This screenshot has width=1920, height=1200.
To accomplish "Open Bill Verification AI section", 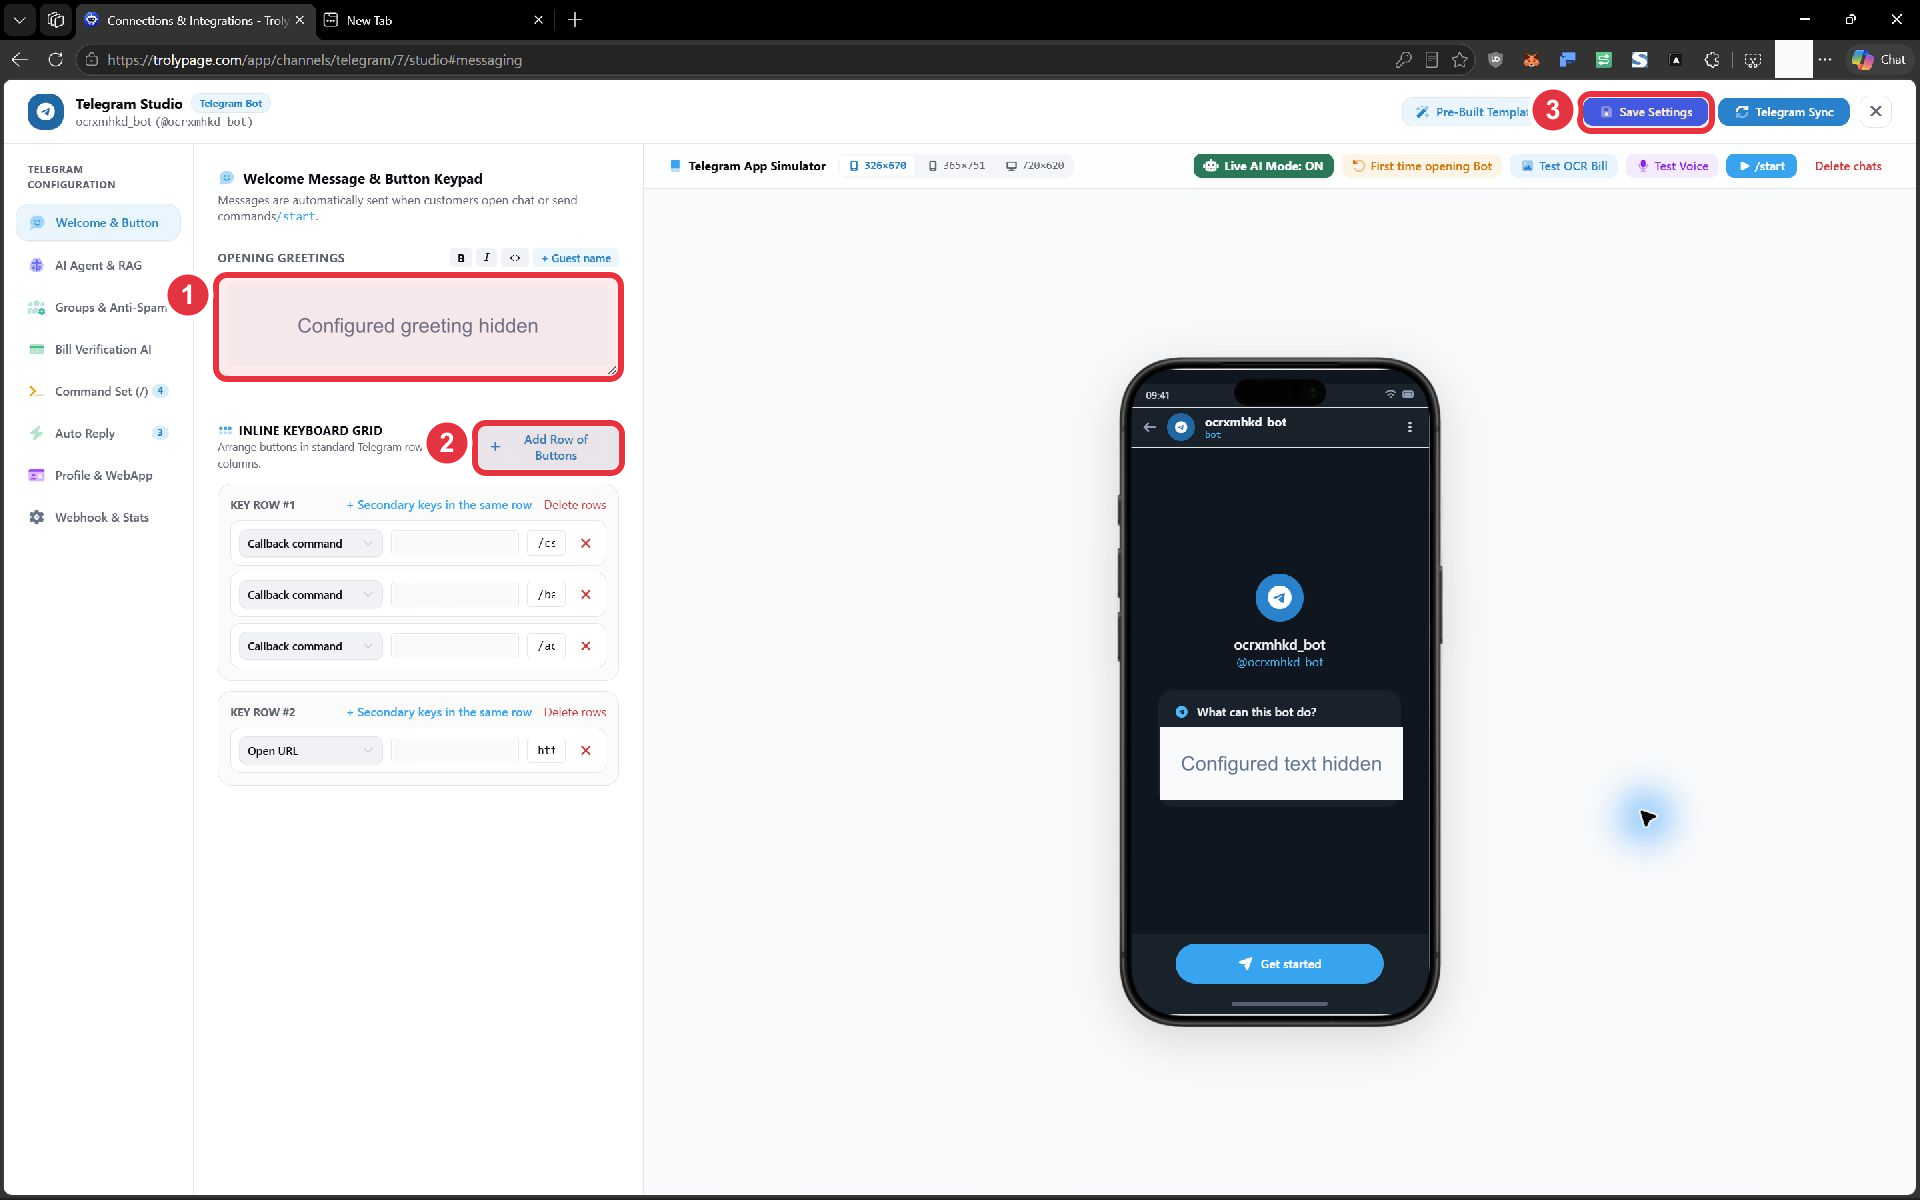I will pyautogui.click(x=98, y=349).
